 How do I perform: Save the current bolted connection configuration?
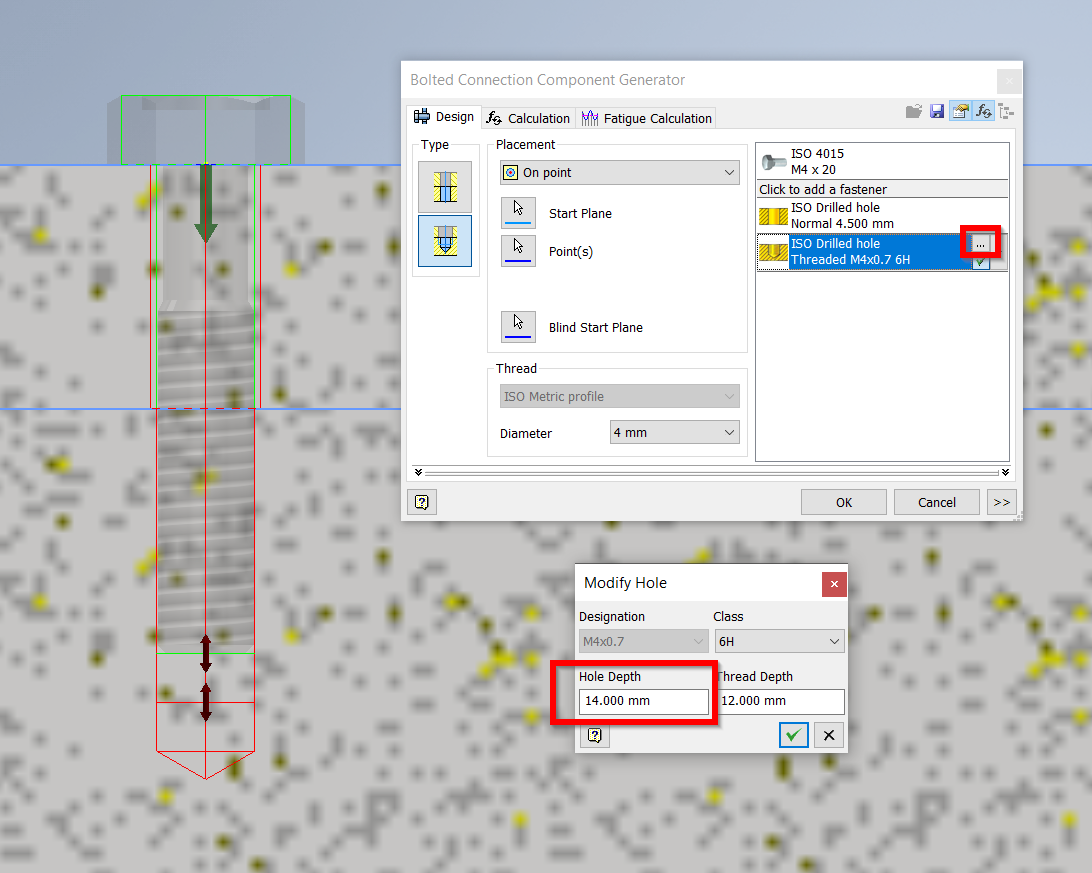936,111
